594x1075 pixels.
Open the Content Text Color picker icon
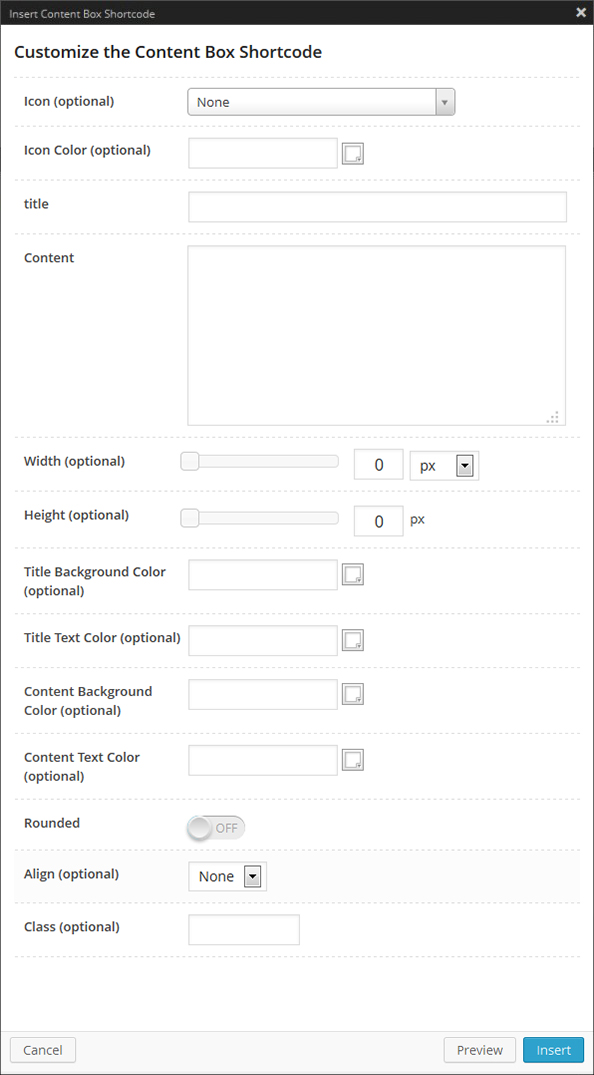[352, 759]
